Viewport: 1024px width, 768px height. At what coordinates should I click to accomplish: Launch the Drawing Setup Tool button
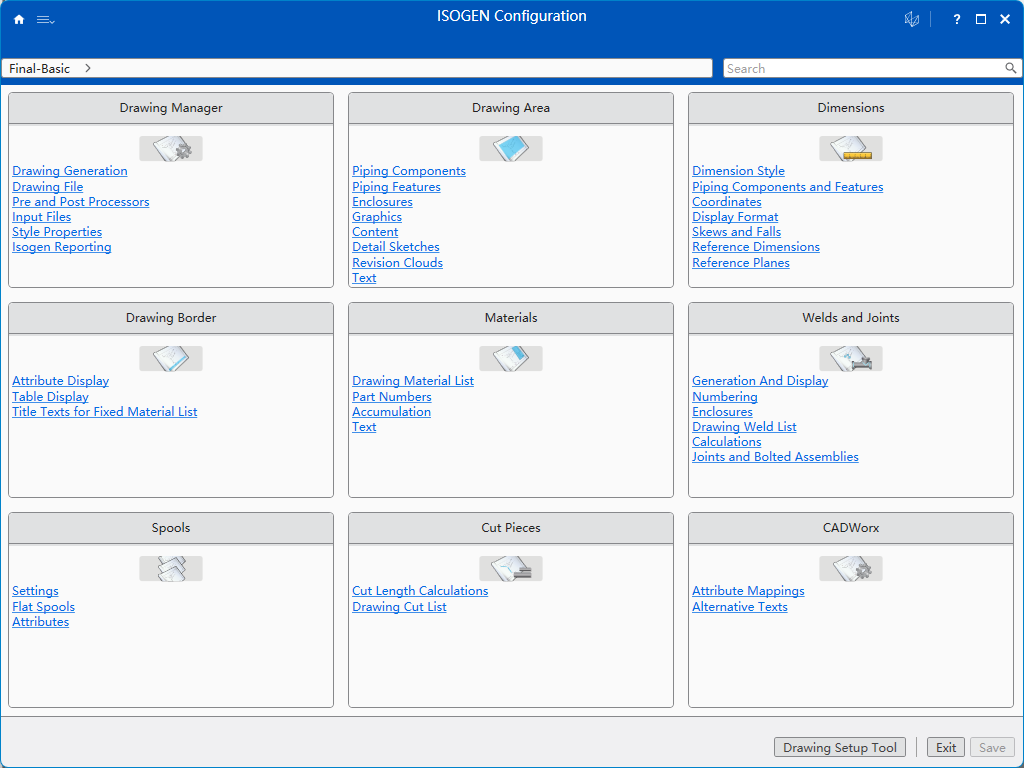click(x=840, y=747)
